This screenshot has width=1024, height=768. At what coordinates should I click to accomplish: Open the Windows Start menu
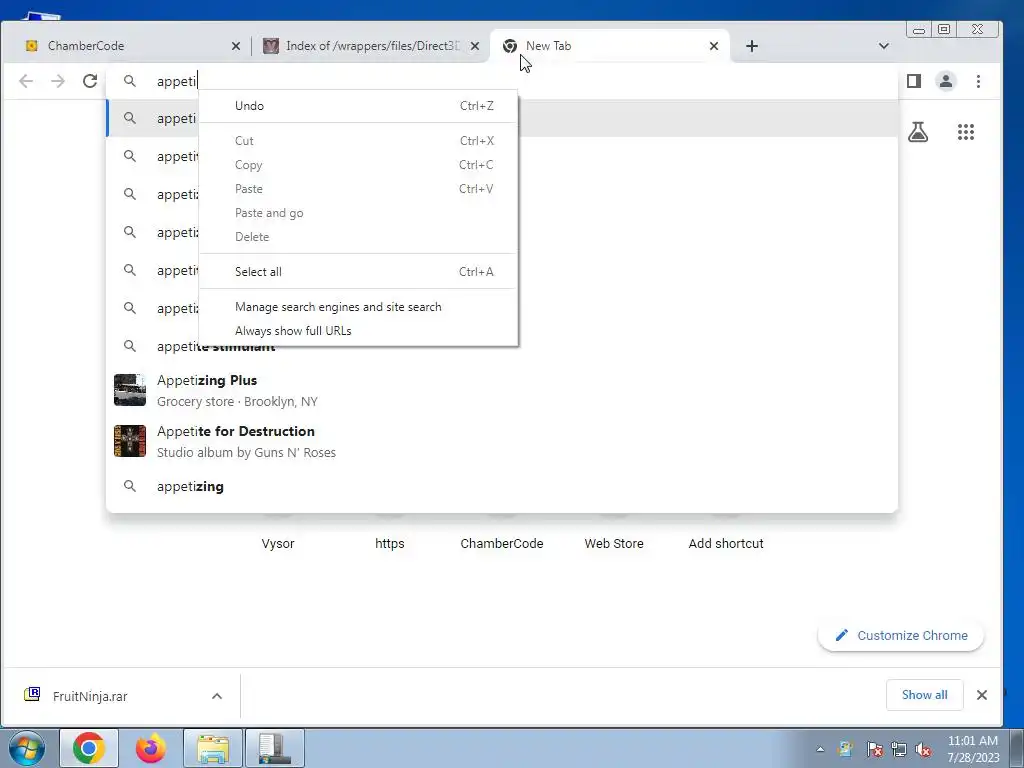(27, 748)
